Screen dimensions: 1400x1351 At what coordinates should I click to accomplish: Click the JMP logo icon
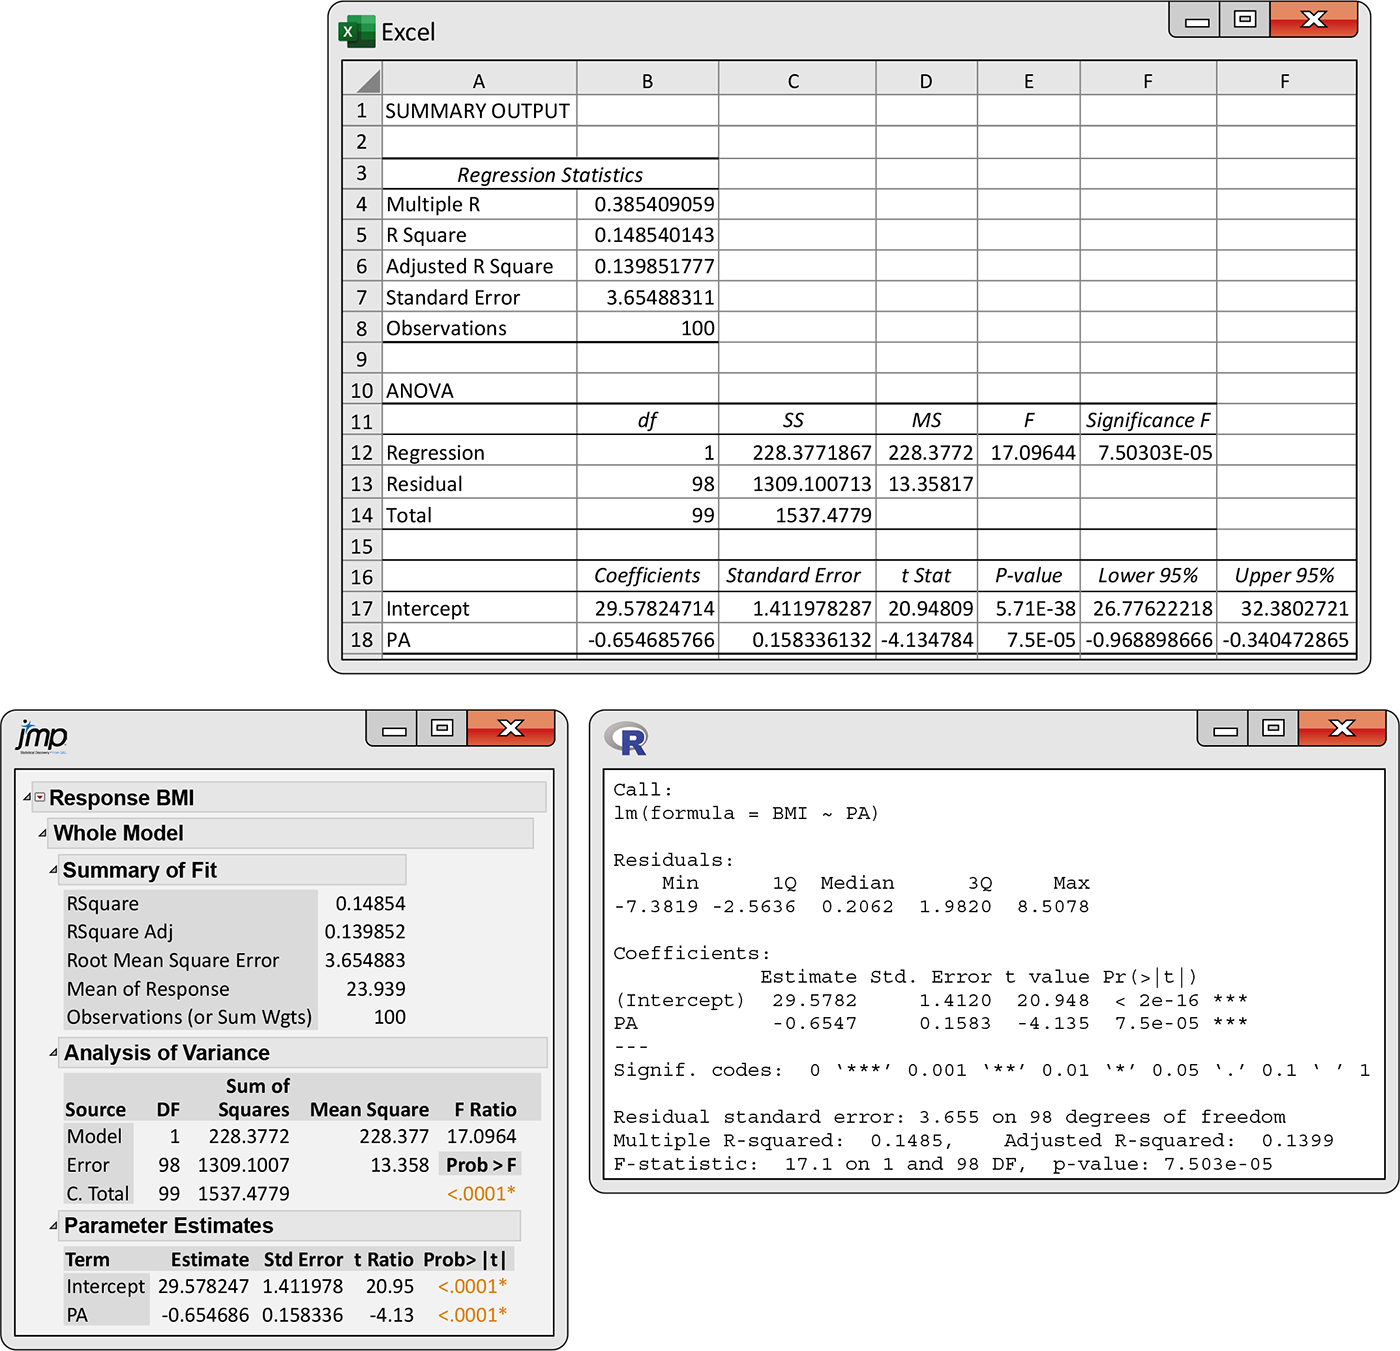[x=42, y=737]
